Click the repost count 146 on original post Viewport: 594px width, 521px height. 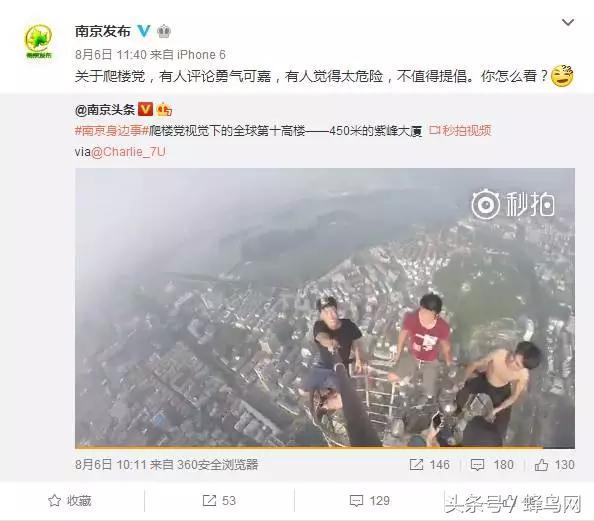pyautogui.click(x=430, y=465)
